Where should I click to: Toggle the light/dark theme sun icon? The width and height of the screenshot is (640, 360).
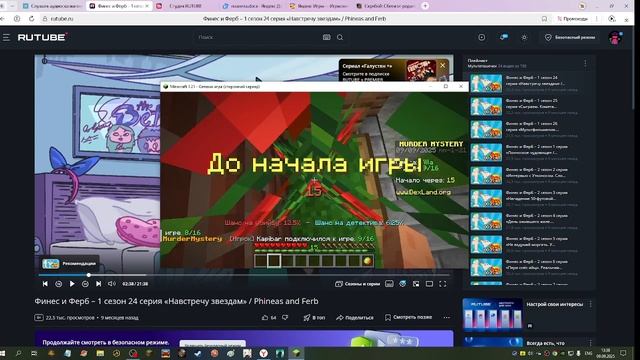coord(524,37)
